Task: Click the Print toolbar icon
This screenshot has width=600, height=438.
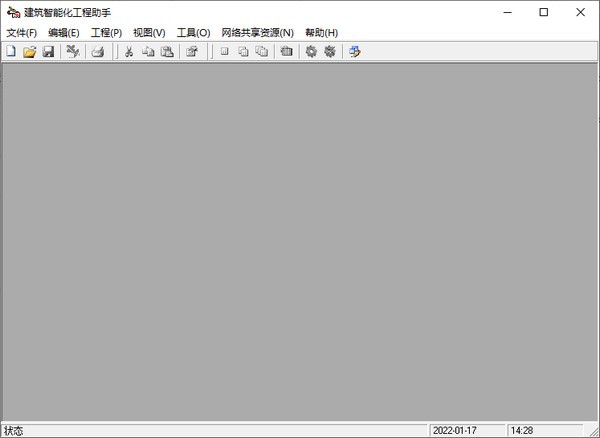Action: [98, 51]
